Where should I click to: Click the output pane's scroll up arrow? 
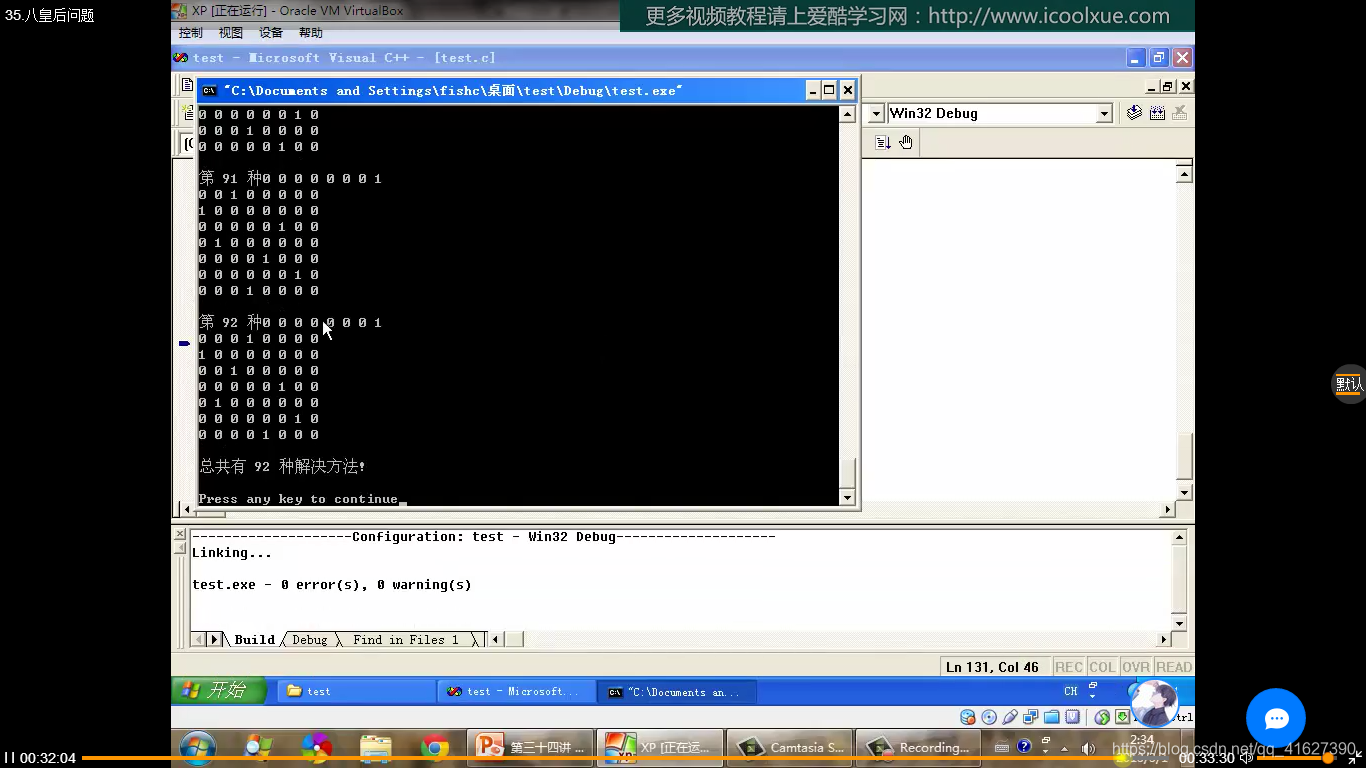(1179, 538)
